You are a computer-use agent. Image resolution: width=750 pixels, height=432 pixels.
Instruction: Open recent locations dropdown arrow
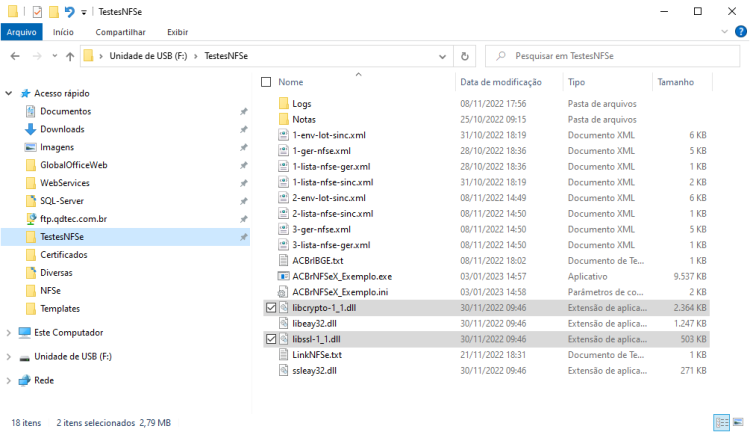[x=55, y=56]
